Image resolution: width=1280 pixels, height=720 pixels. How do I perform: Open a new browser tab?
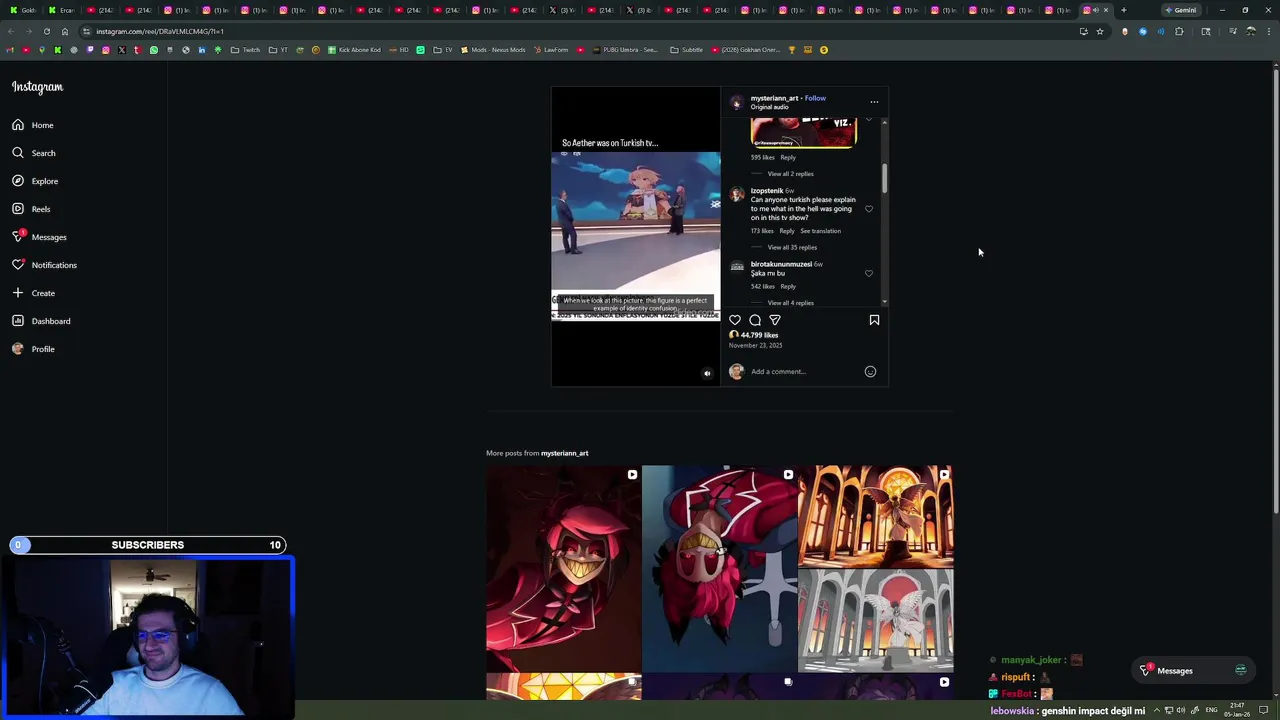point(1124,10)
